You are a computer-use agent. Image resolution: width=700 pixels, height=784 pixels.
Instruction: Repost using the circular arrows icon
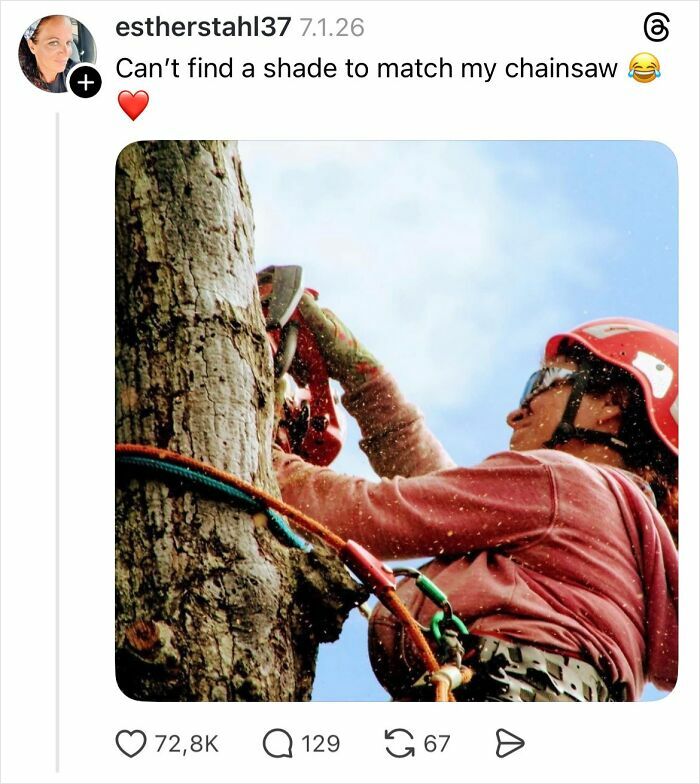pos(400,743)
